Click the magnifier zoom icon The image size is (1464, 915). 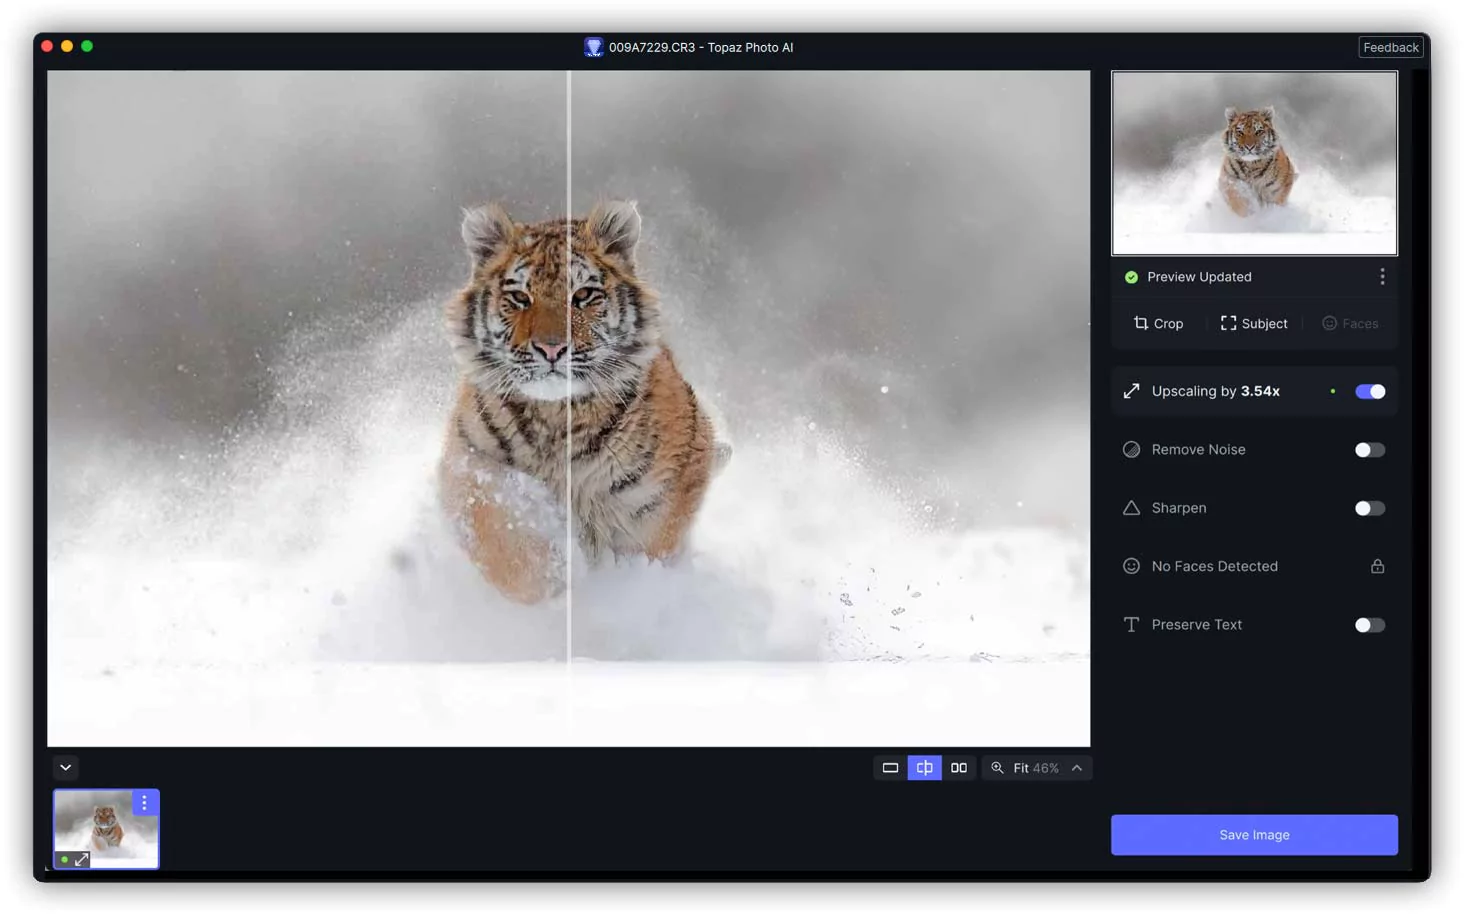997,768
